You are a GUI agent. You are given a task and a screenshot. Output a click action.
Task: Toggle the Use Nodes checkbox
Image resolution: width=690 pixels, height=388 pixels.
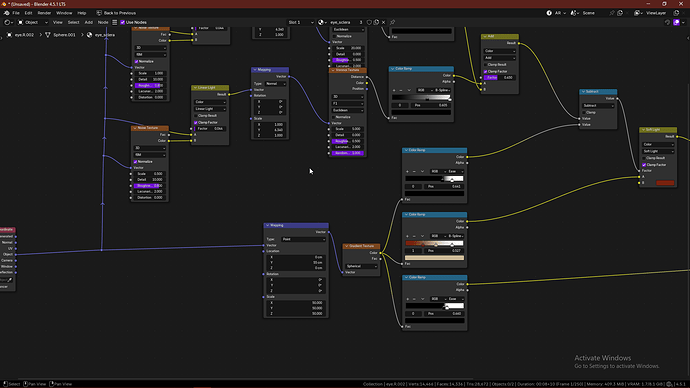click(123, 22)
